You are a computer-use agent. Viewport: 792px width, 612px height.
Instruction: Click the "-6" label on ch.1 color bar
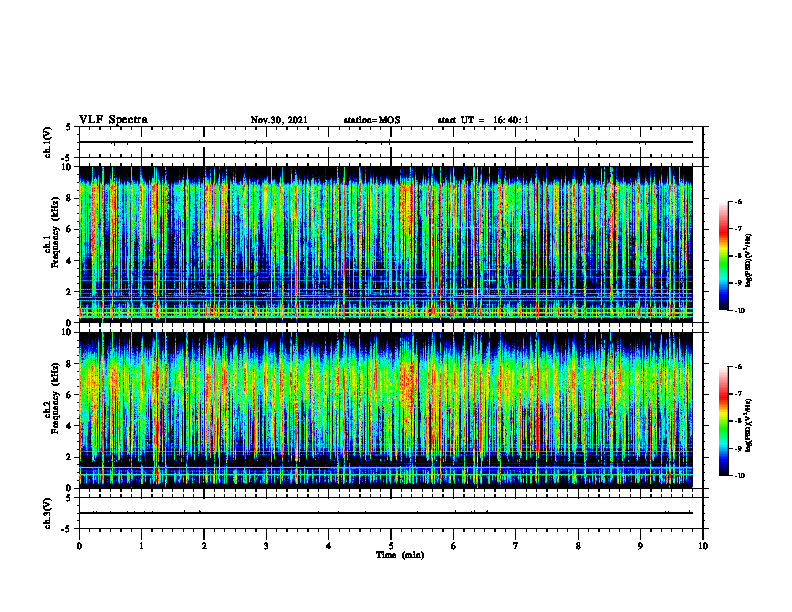[738, 201]
